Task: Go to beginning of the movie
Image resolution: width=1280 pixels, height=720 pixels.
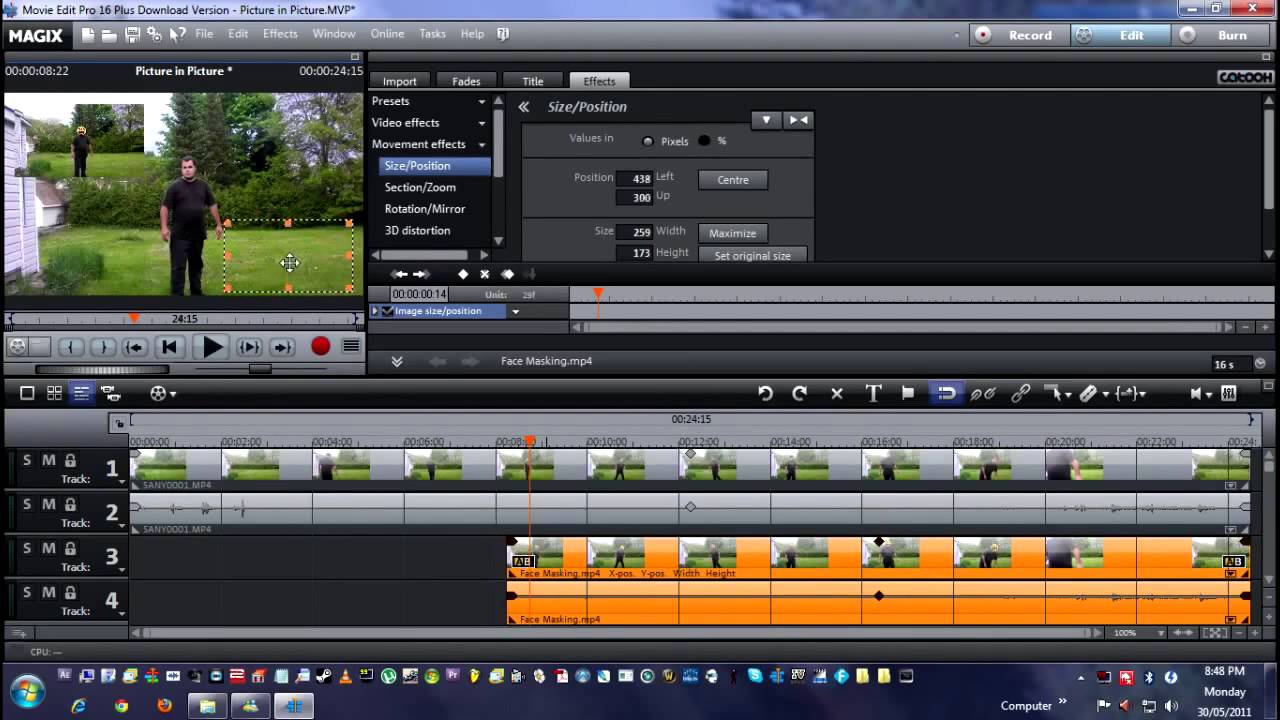Action: [x=169, y=347]
